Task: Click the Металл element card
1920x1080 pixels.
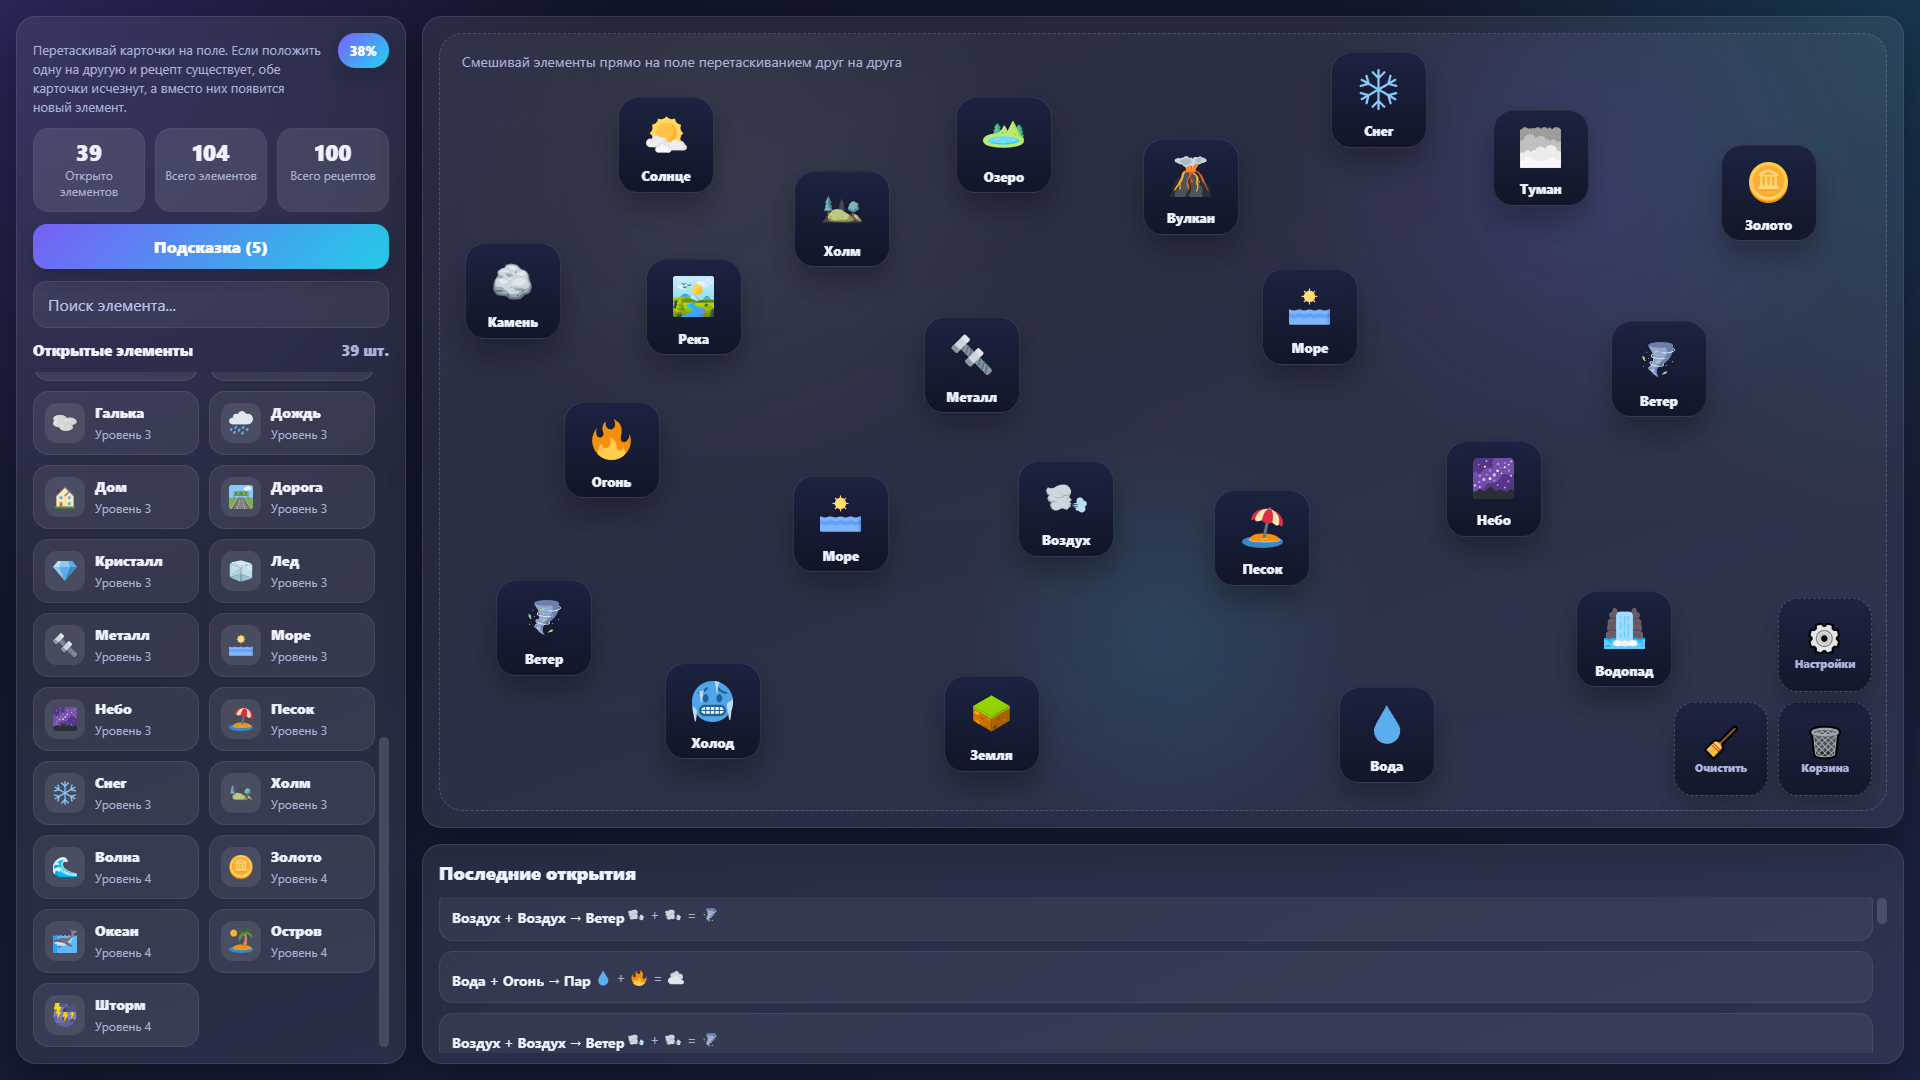Action: pyautogui.click(x=971, y=365)
